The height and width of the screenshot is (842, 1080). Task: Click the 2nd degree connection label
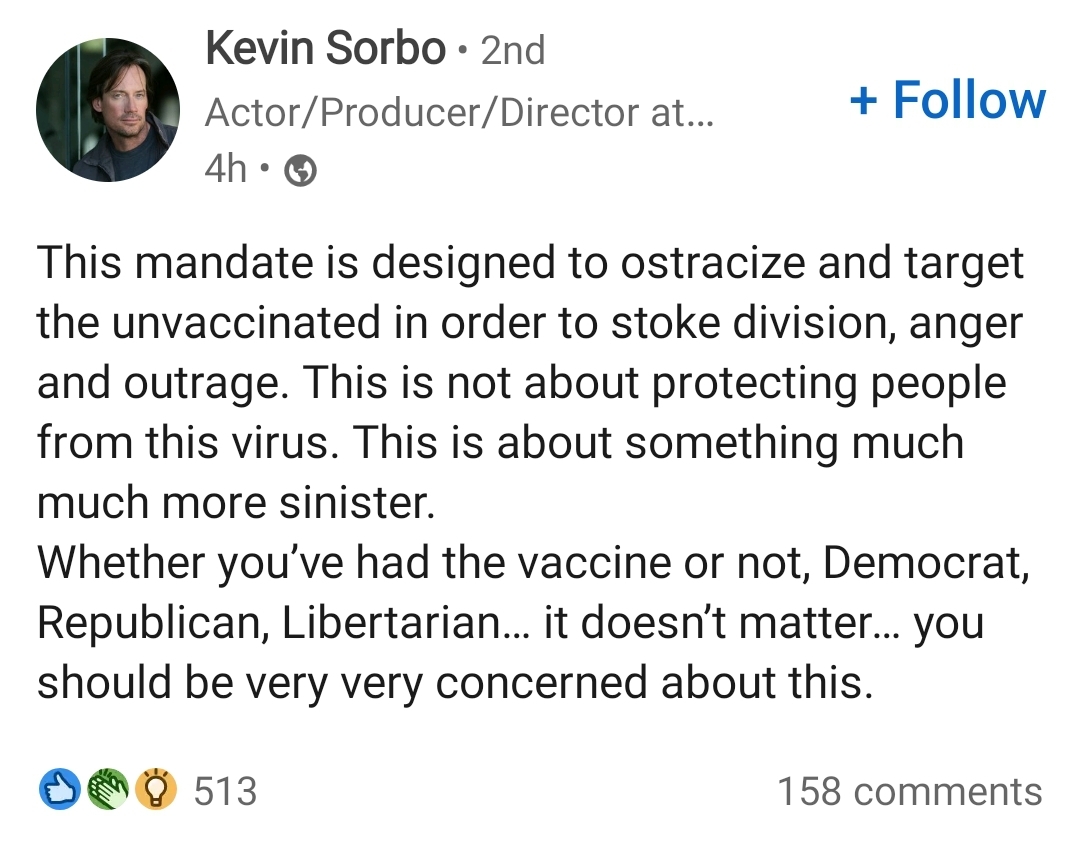coord(512,50)
